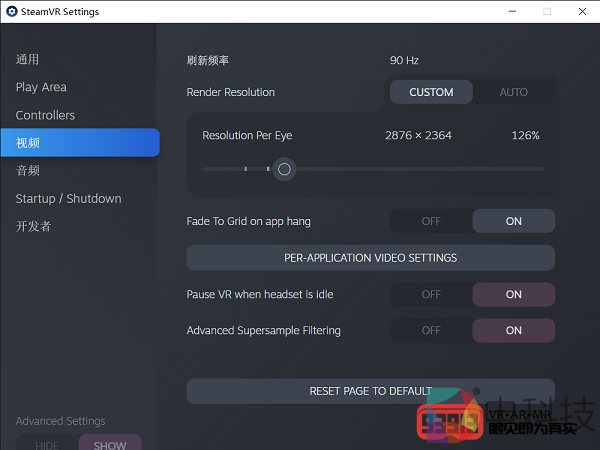Screen dimensions: 600x450
Task: Click the 90 Hz refresh rate value
Action: tap(404, 60)
